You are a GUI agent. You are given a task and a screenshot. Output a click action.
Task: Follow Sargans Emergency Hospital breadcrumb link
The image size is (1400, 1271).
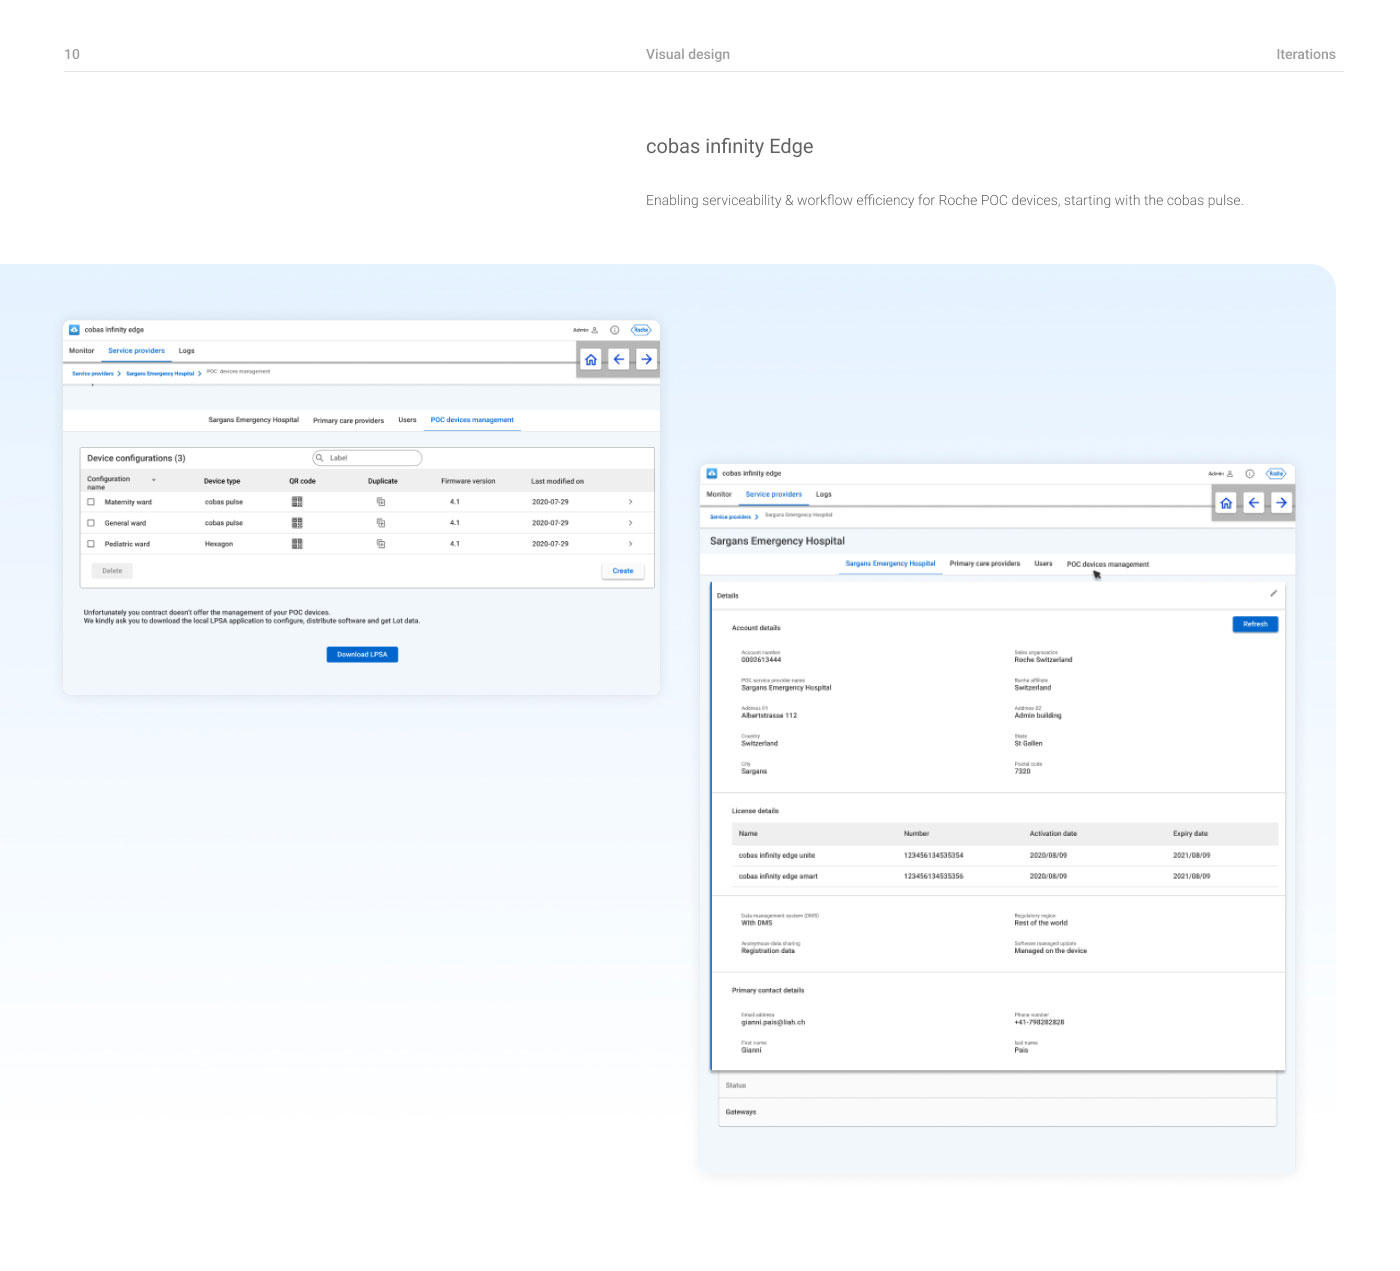coord(160,373)
